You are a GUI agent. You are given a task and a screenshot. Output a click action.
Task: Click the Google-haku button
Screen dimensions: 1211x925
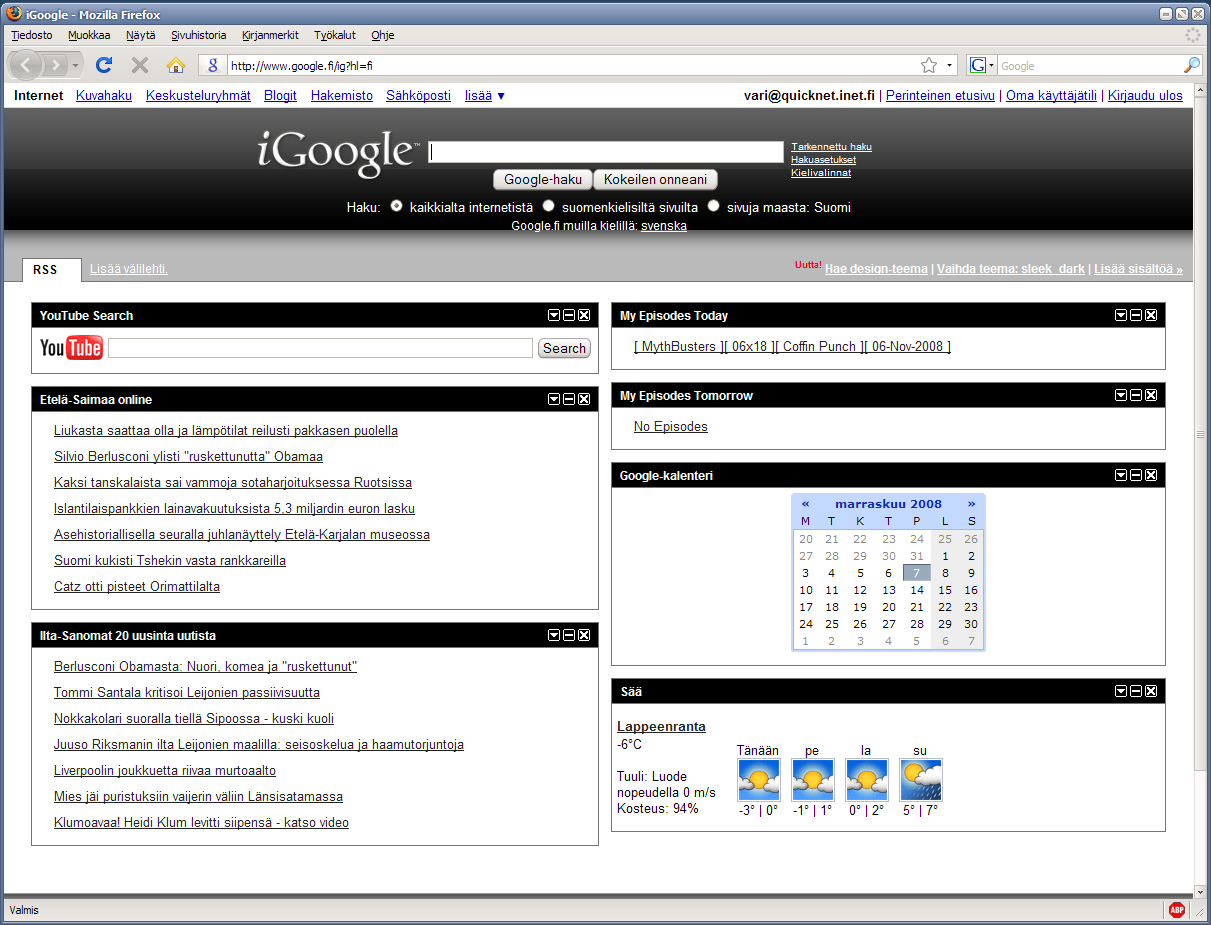point(543,180)
